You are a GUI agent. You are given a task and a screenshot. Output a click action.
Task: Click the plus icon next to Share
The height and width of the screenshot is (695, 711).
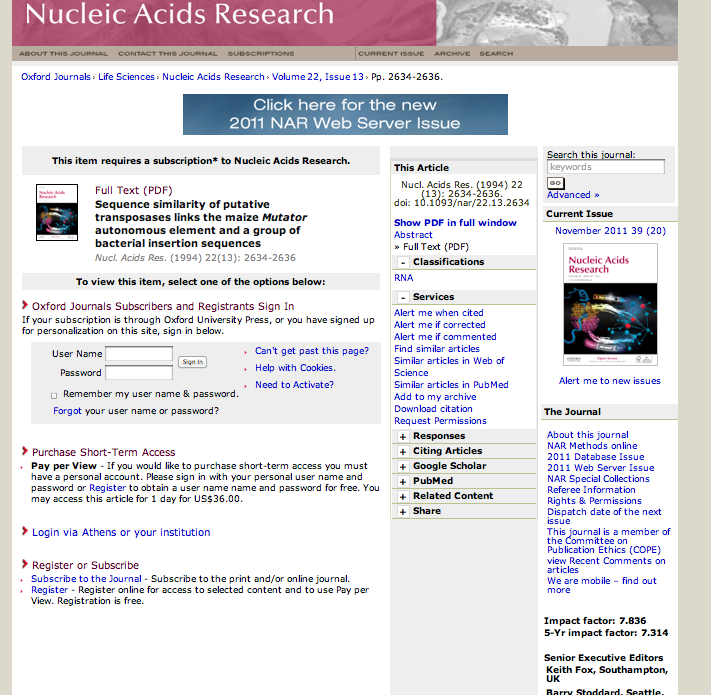pos(402,511)
